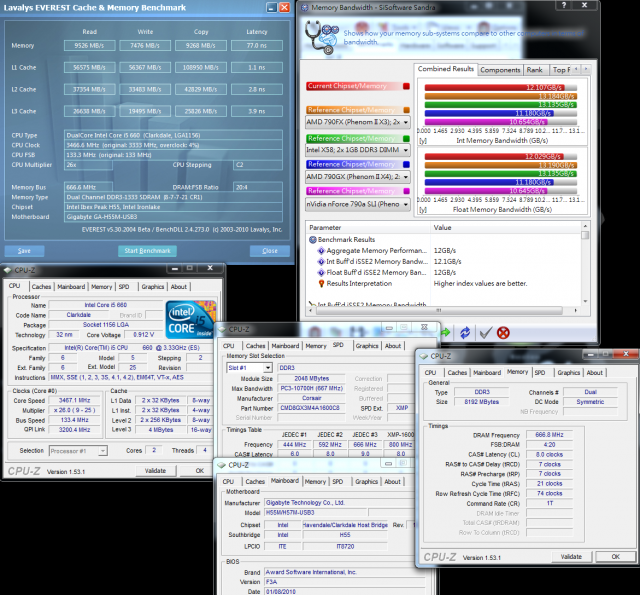Screen dimensions: 640x595
Task: Open About tab in CPU-Z SPD window
Action: coord(393,346)
